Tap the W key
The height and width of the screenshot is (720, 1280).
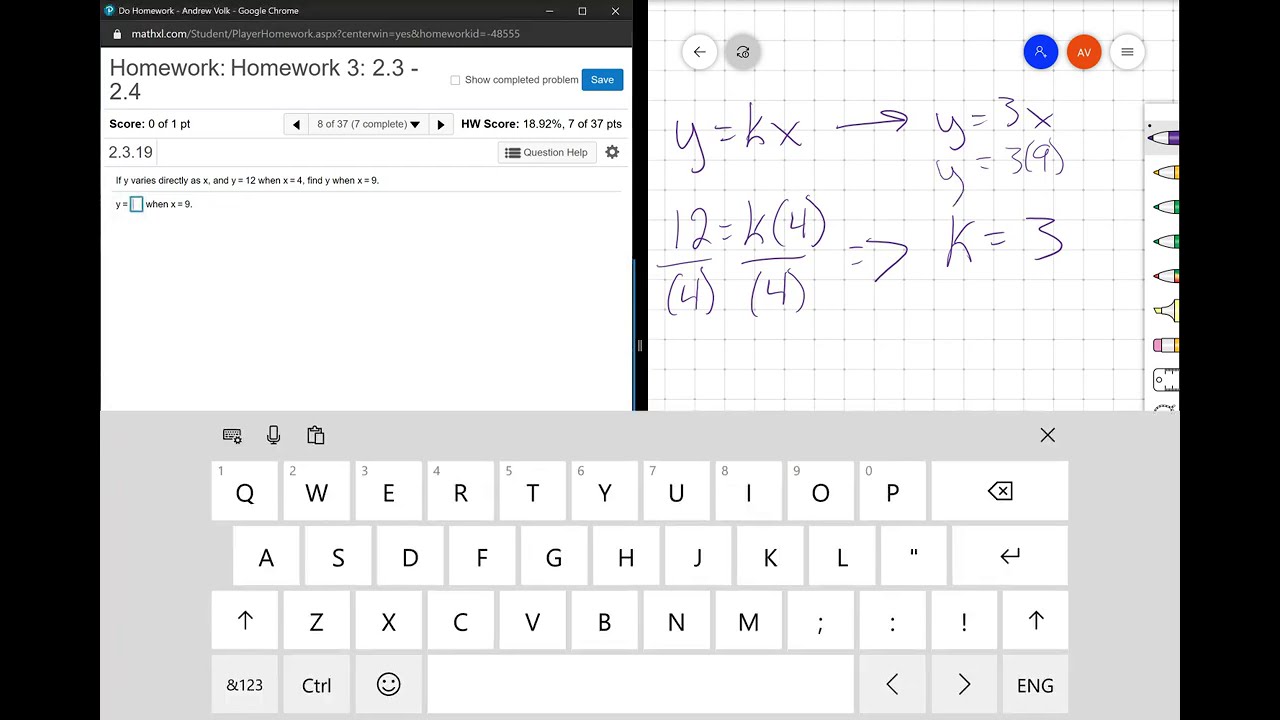tap(317, 491)
